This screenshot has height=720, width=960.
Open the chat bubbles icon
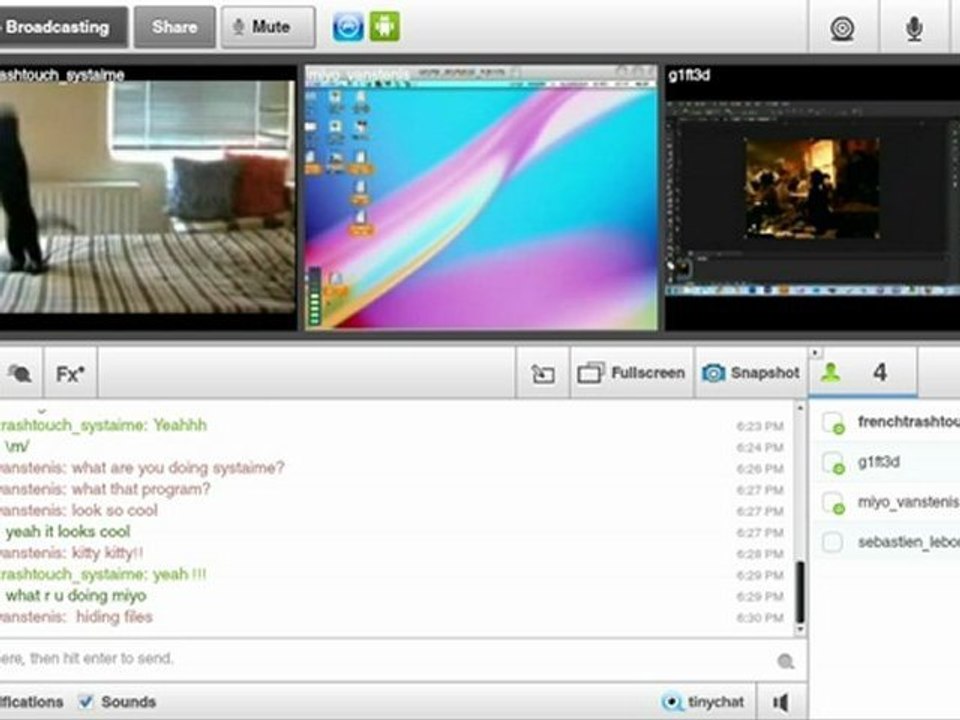click(20, 373)
